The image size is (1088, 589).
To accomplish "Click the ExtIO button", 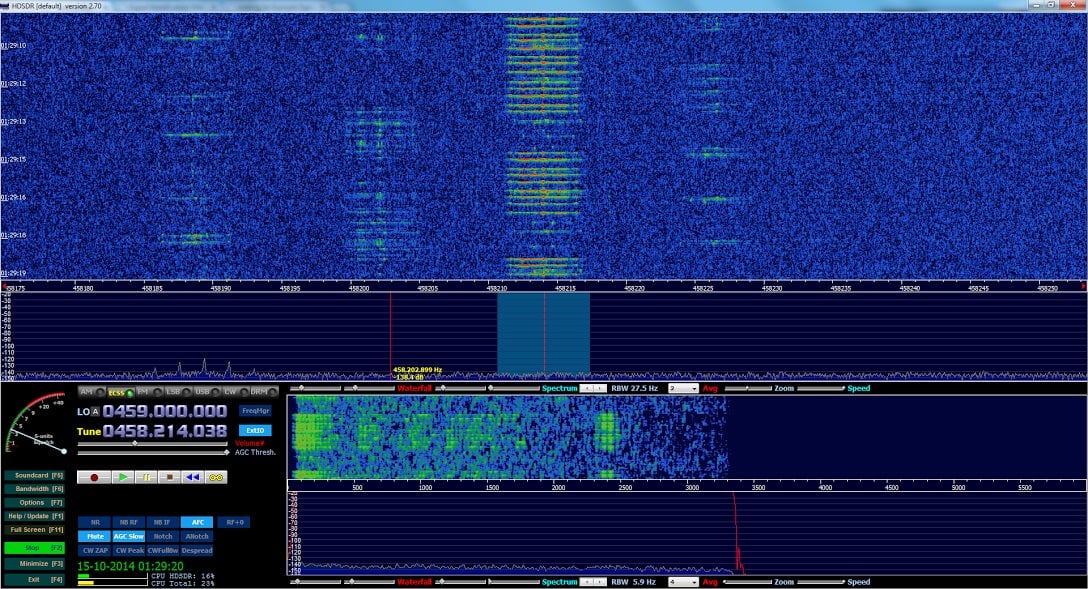I will pos(255,430).
